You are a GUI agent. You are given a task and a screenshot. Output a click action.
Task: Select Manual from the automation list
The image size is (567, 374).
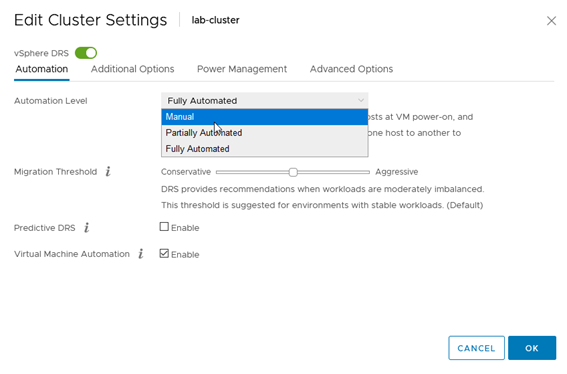(265, 117)
